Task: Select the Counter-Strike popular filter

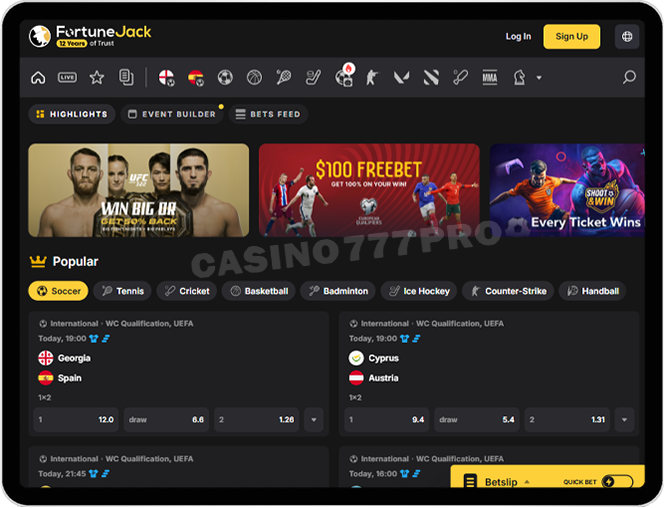Action: point(508,291)
